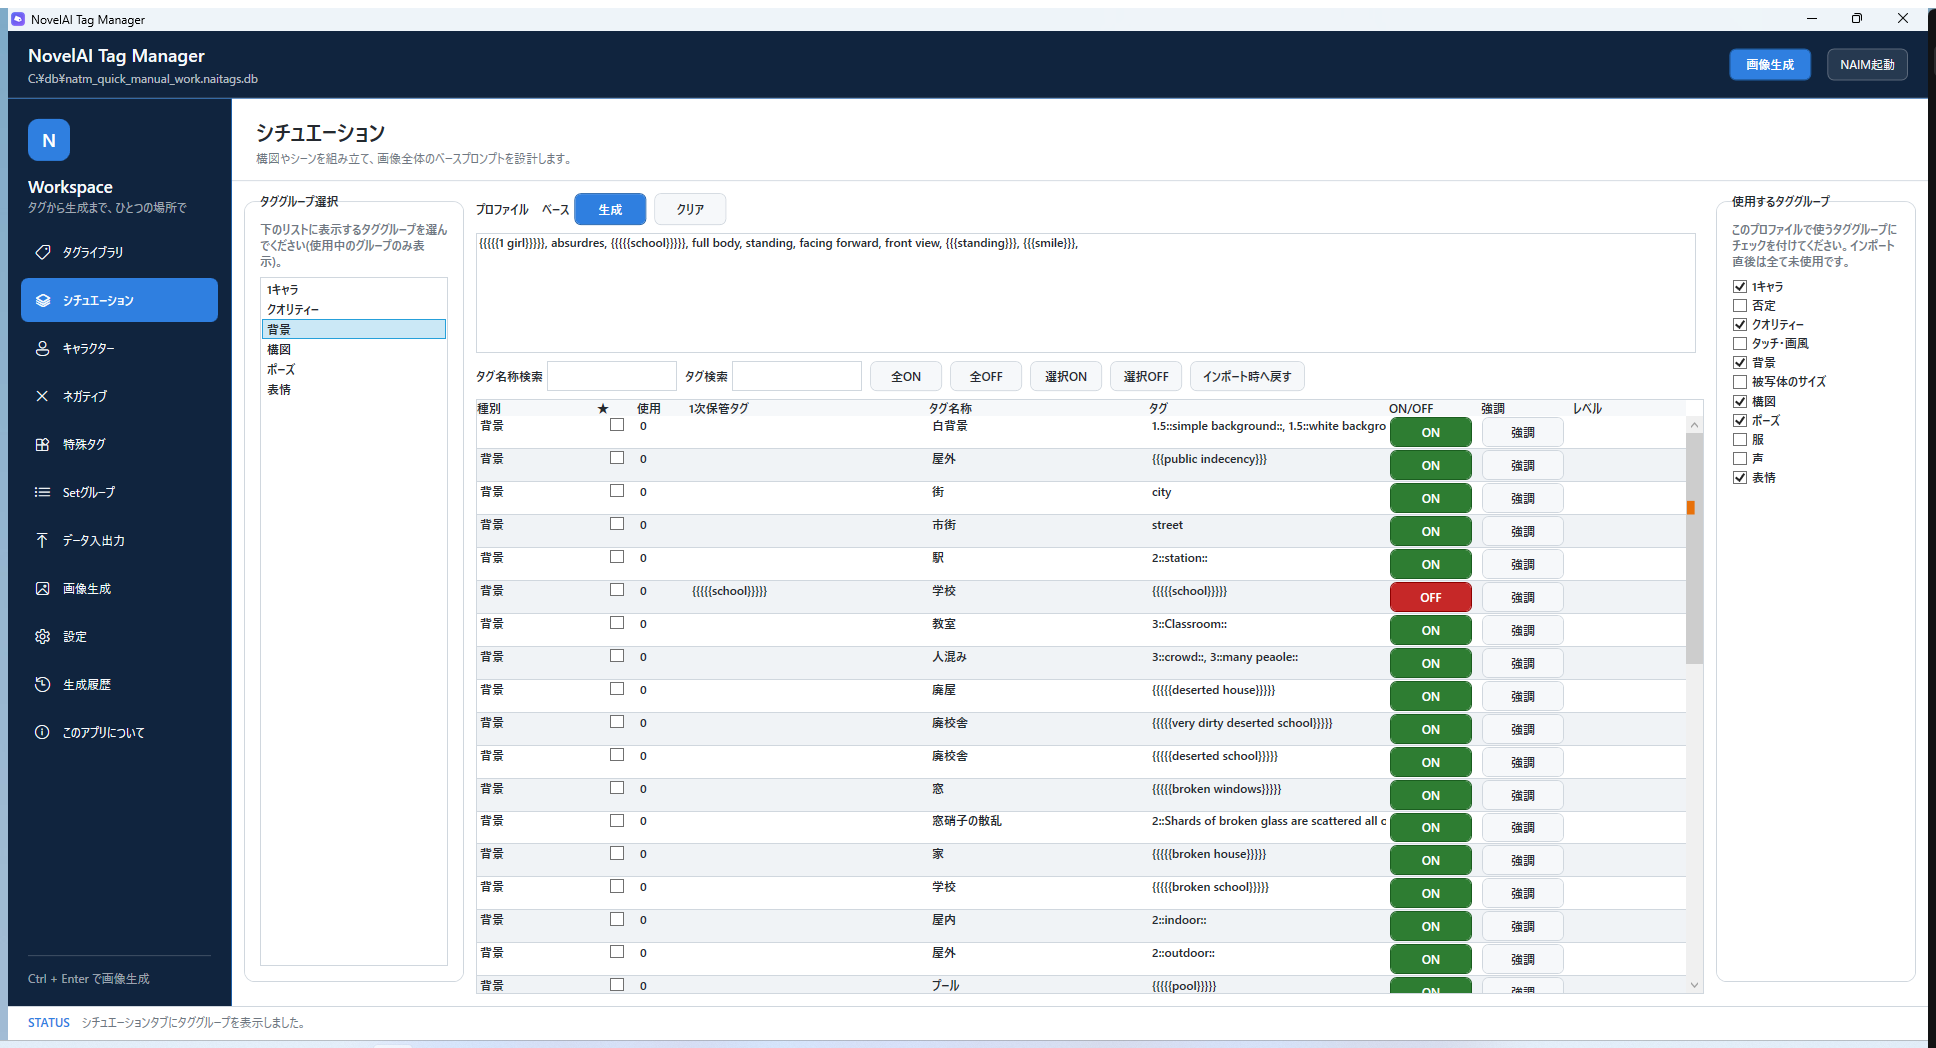Click the situation layers sidebar icon

click(42, 300)
